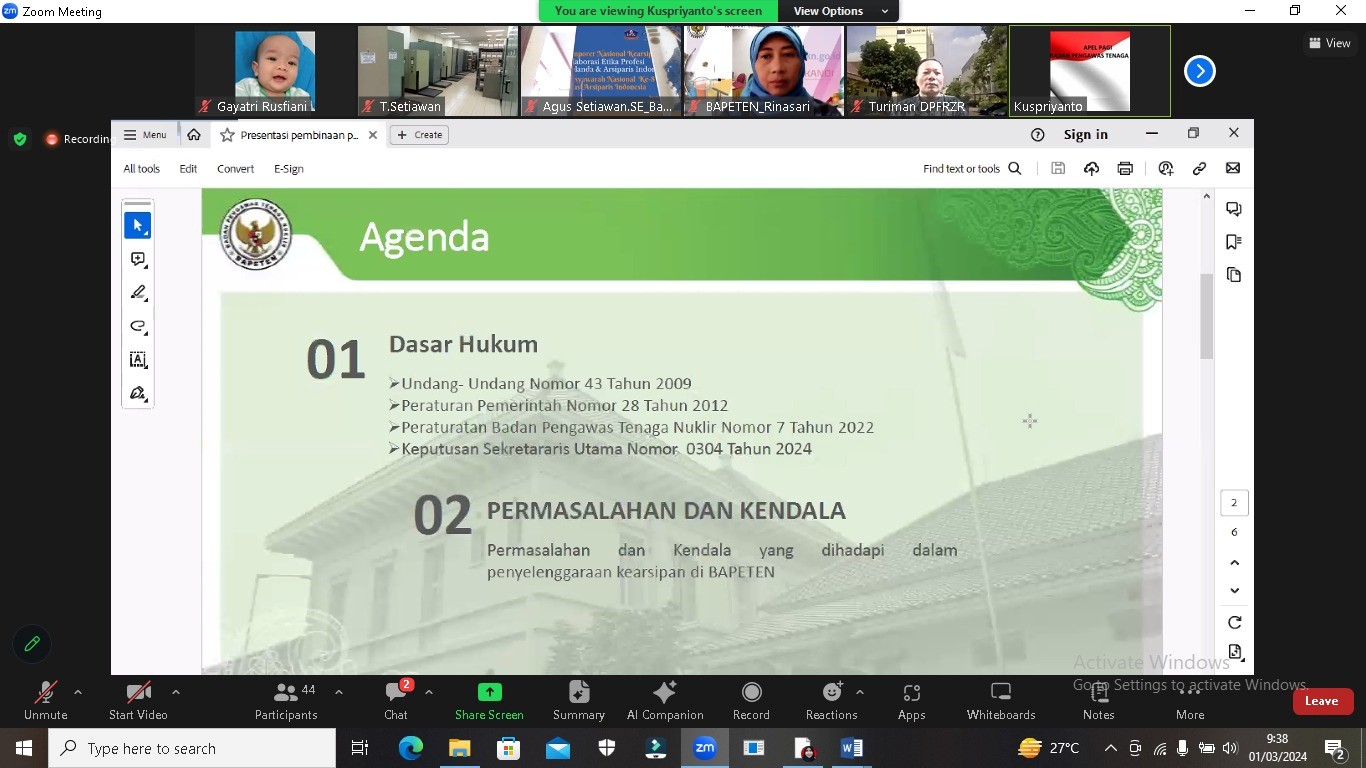Click the rotate page icon on right rail

pyautogui.click(x=1234, y=622)
